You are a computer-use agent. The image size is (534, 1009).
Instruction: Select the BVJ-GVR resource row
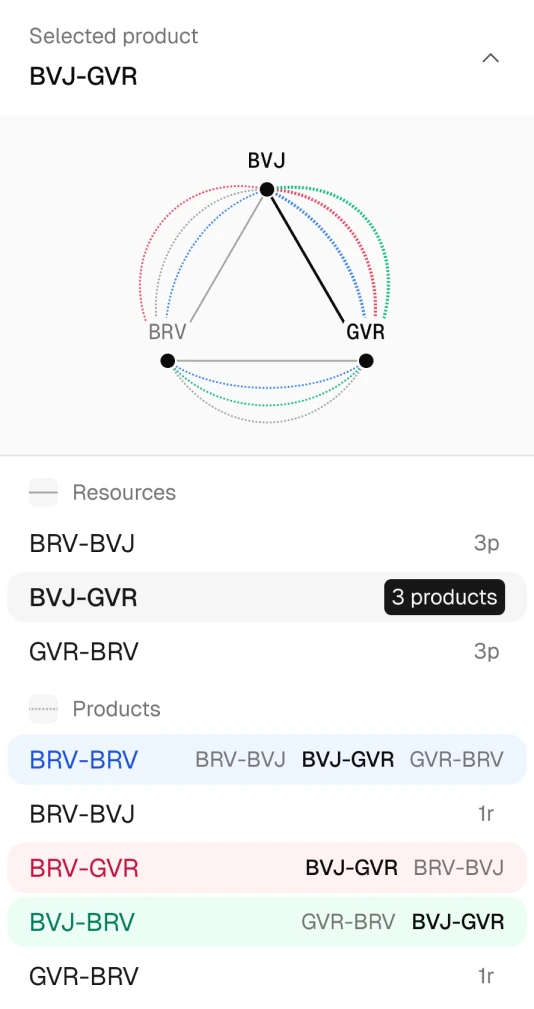click(267, 597)
